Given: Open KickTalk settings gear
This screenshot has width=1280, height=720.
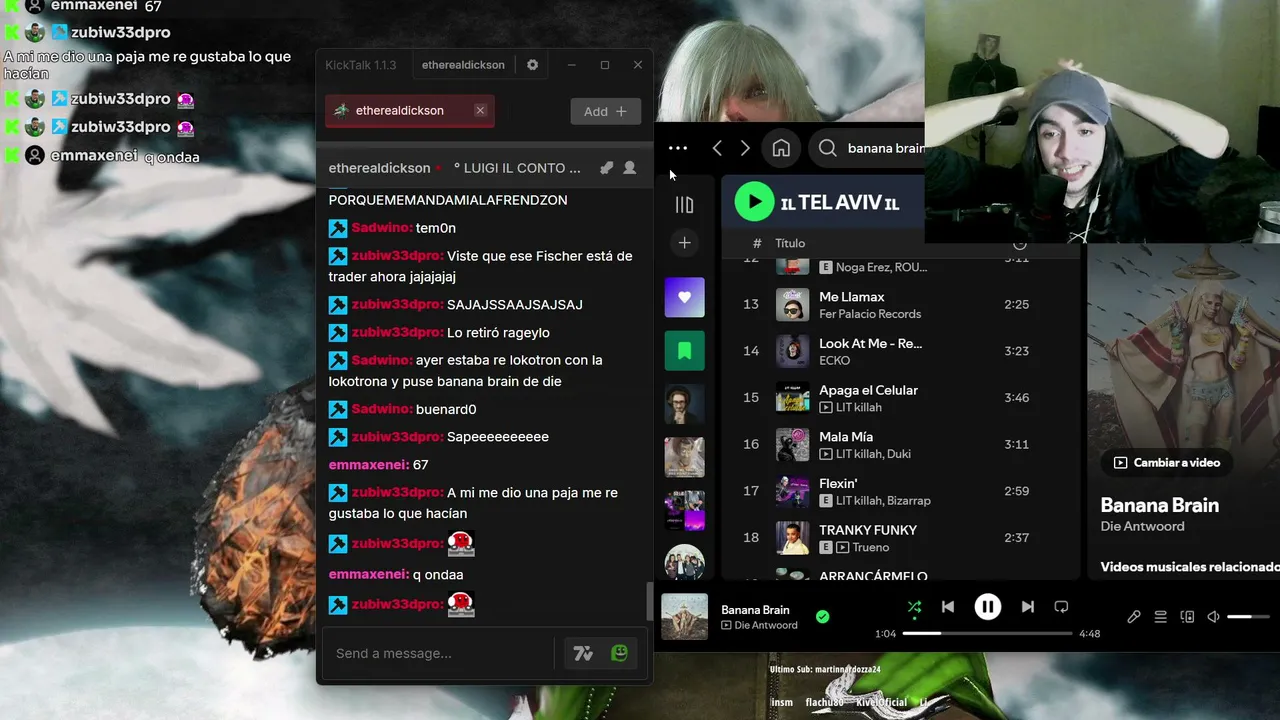Looking at the screenshot, I should pos(532,65).
